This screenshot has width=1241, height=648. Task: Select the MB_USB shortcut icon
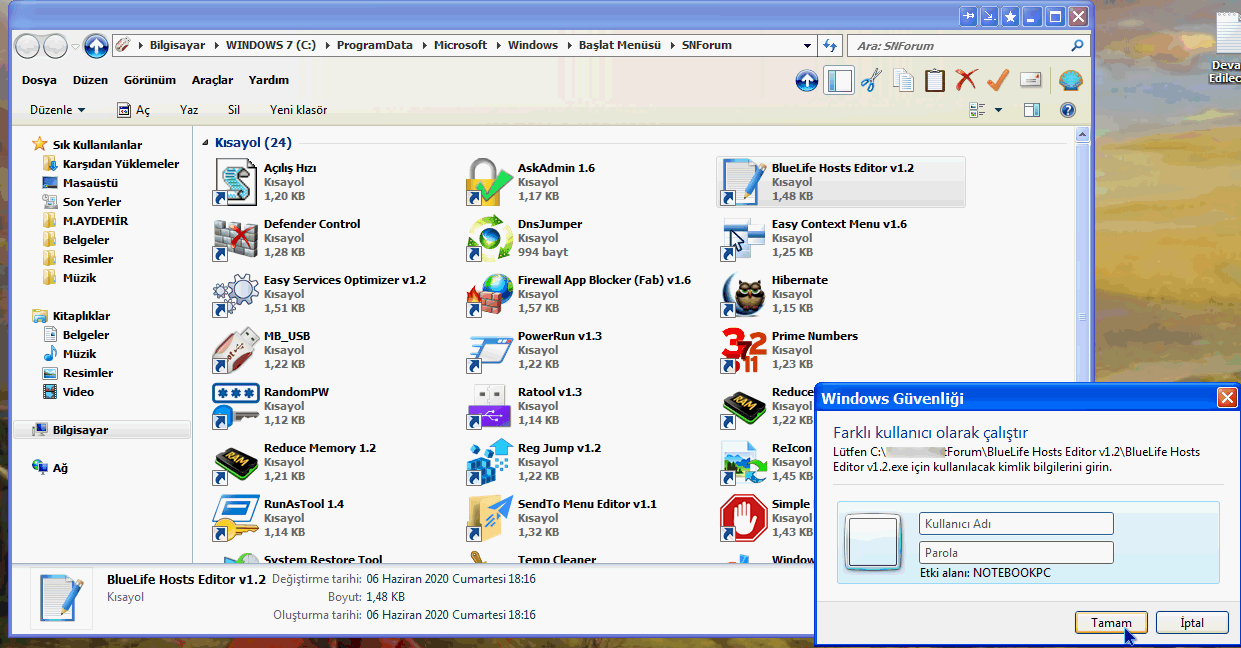pyautogui.click(x=236, y=351)
